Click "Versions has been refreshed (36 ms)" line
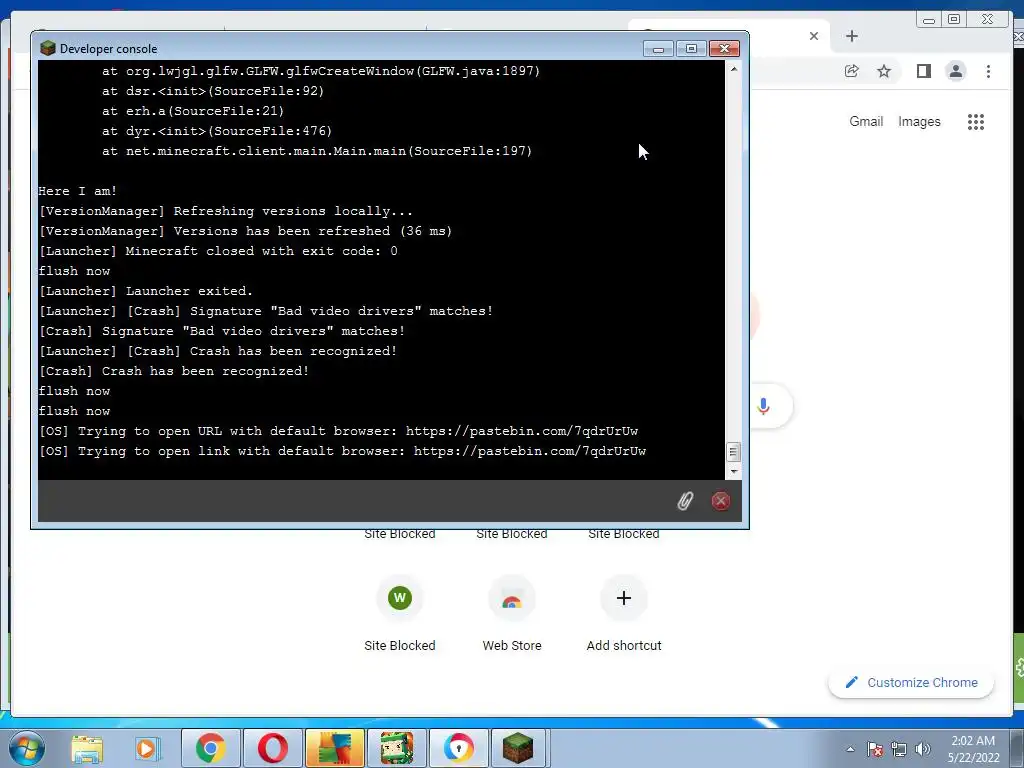Viewport: 1024px width, 768px height. (246, 231)
